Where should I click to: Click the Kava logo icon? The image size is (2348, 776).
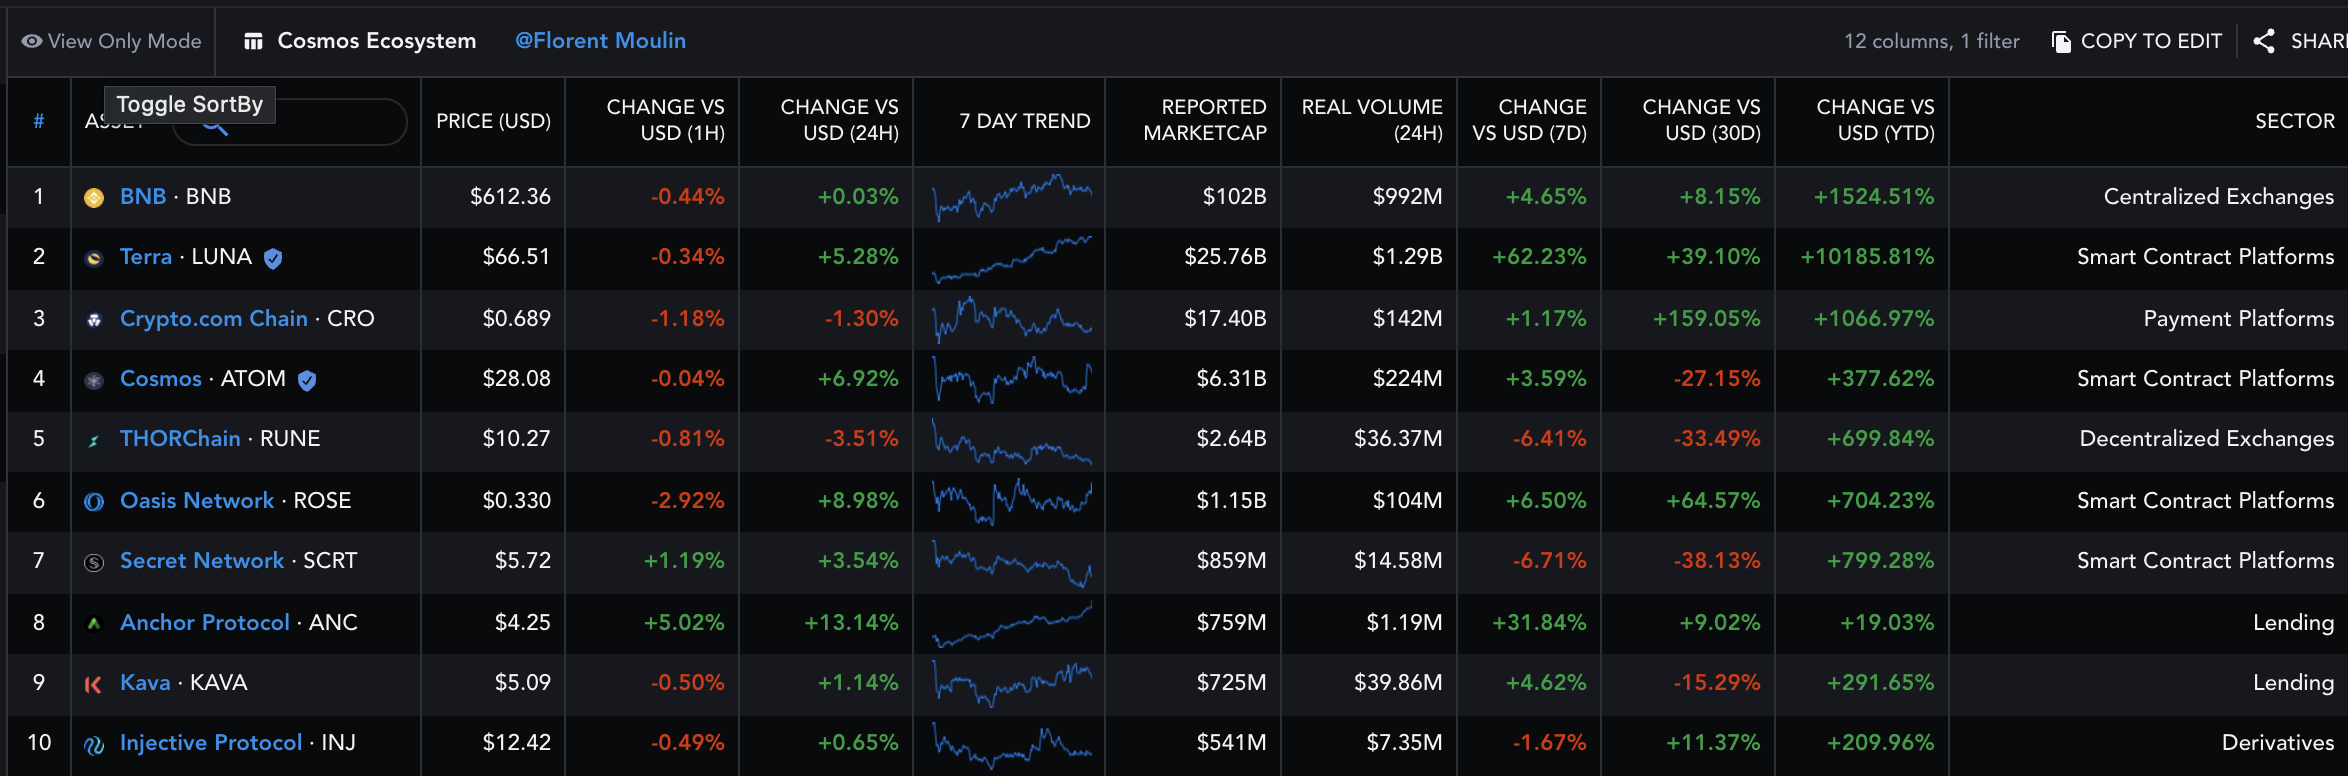(x=93, y=684)
